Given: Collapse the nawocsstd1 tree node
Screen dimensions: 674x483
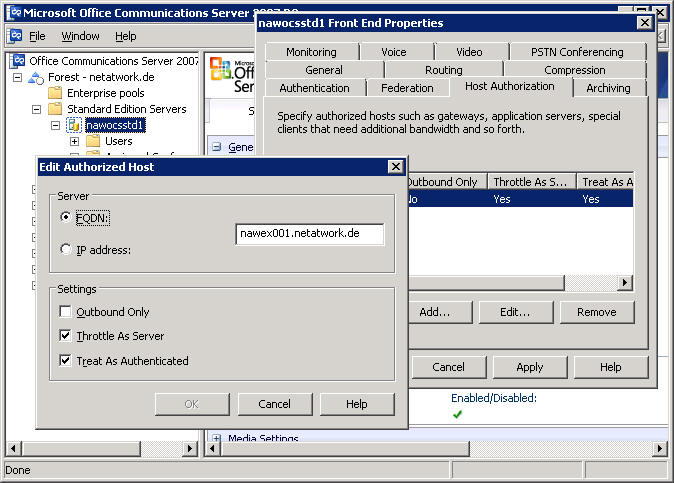Looking at the screenshot, I should pyautogui.click(x=55, y=125).
